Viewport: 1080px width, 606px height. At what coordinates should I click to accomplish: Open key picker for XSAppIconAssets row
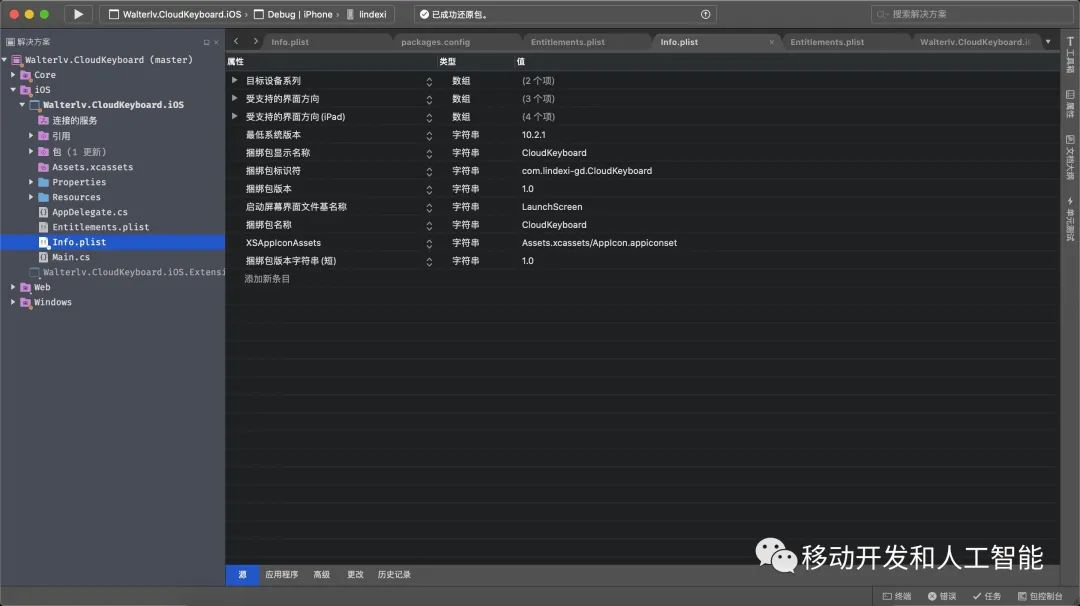point(429,243)
